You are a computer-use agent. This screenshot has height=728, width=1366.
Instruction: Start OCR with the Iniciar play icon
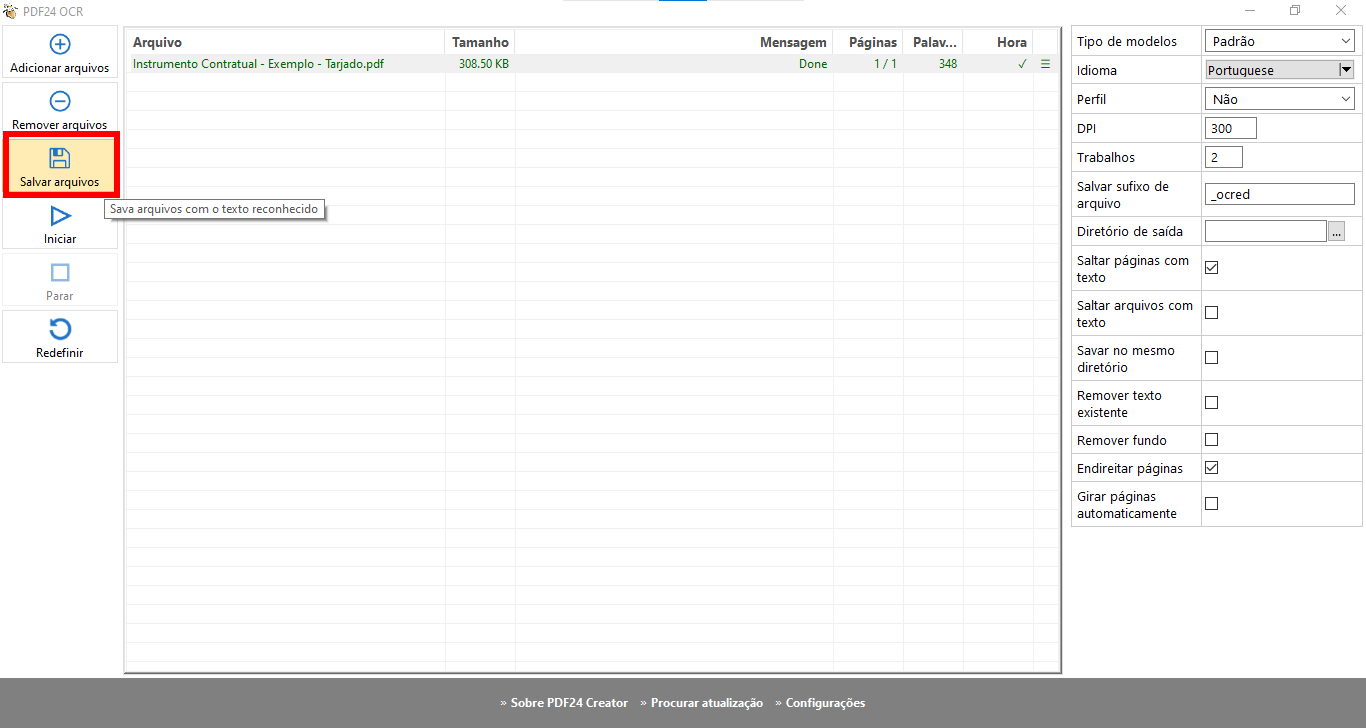click(x=60, y=216)
